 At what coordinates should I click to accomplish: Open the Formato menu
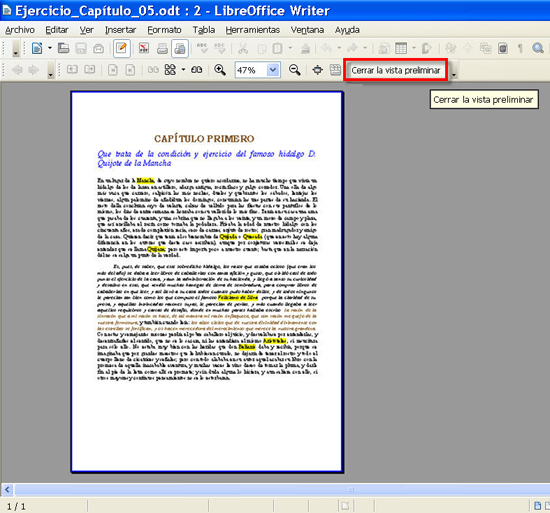pos(164,30)
